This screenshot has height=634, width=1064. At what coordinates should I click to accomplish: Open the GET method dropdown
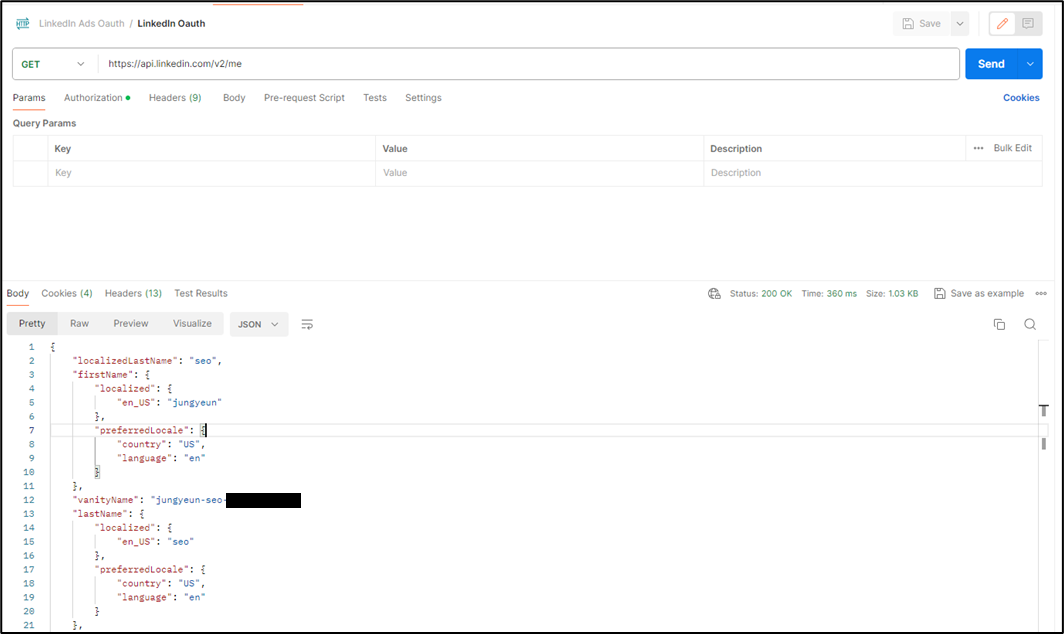pyautogui.click(x=53, y=64)
